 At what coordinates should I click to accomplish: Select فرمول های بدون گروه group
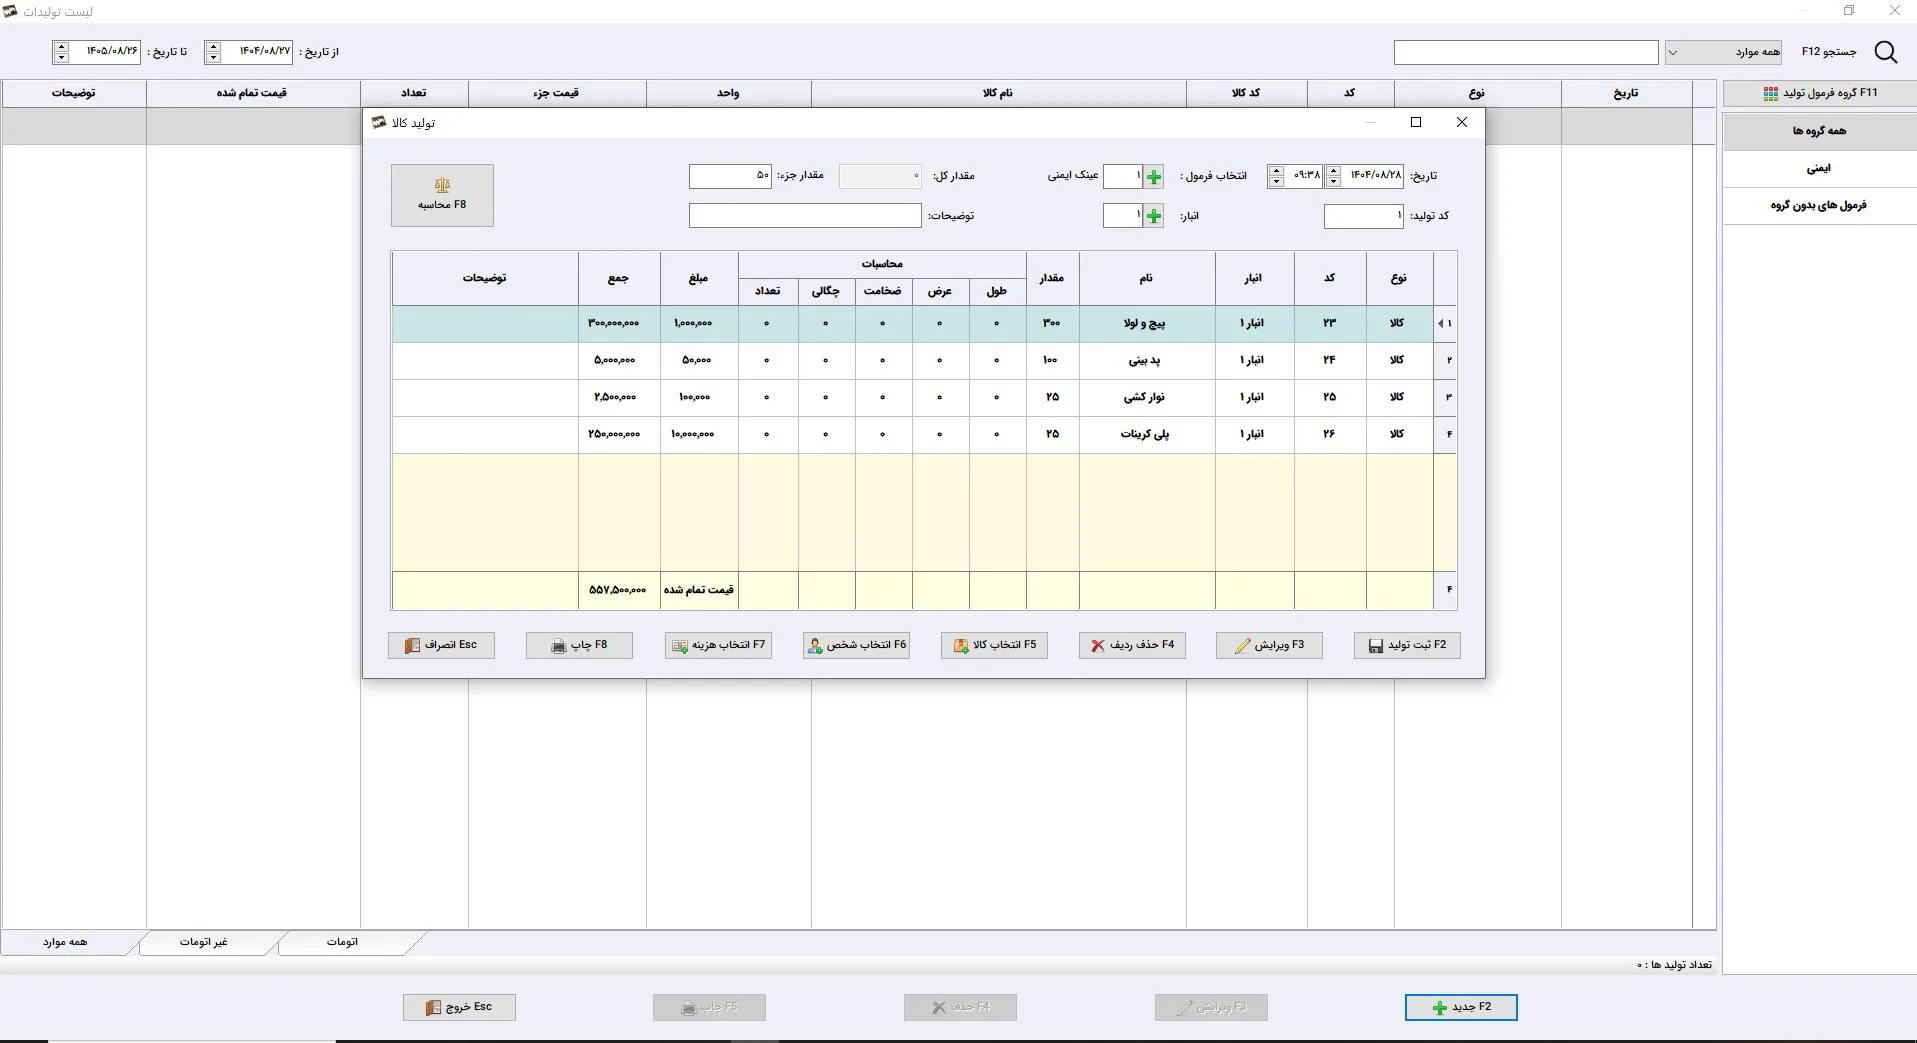(1819, 205)
